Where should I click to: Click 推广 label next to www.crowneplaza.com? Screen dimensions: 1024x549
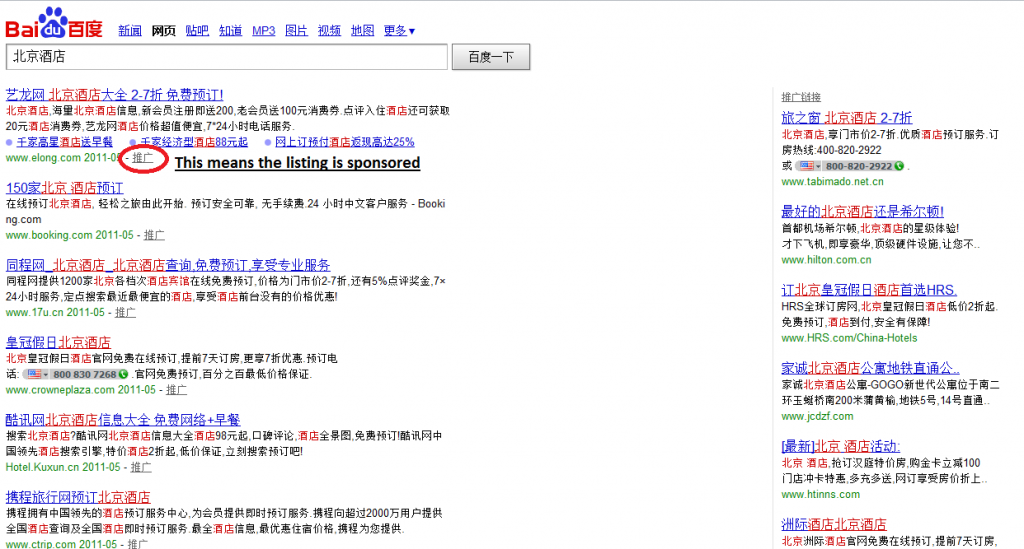click(x=176, y=390)
